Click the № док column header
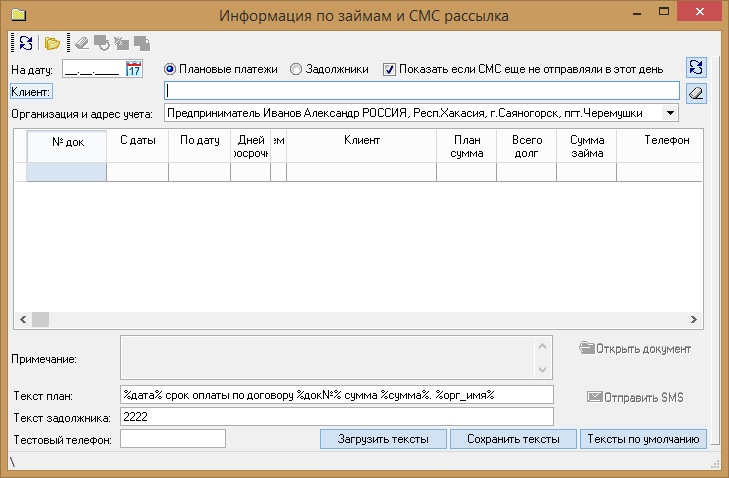Image resolution: width=729 pixels, height=478 pixels. click(67, 146)
